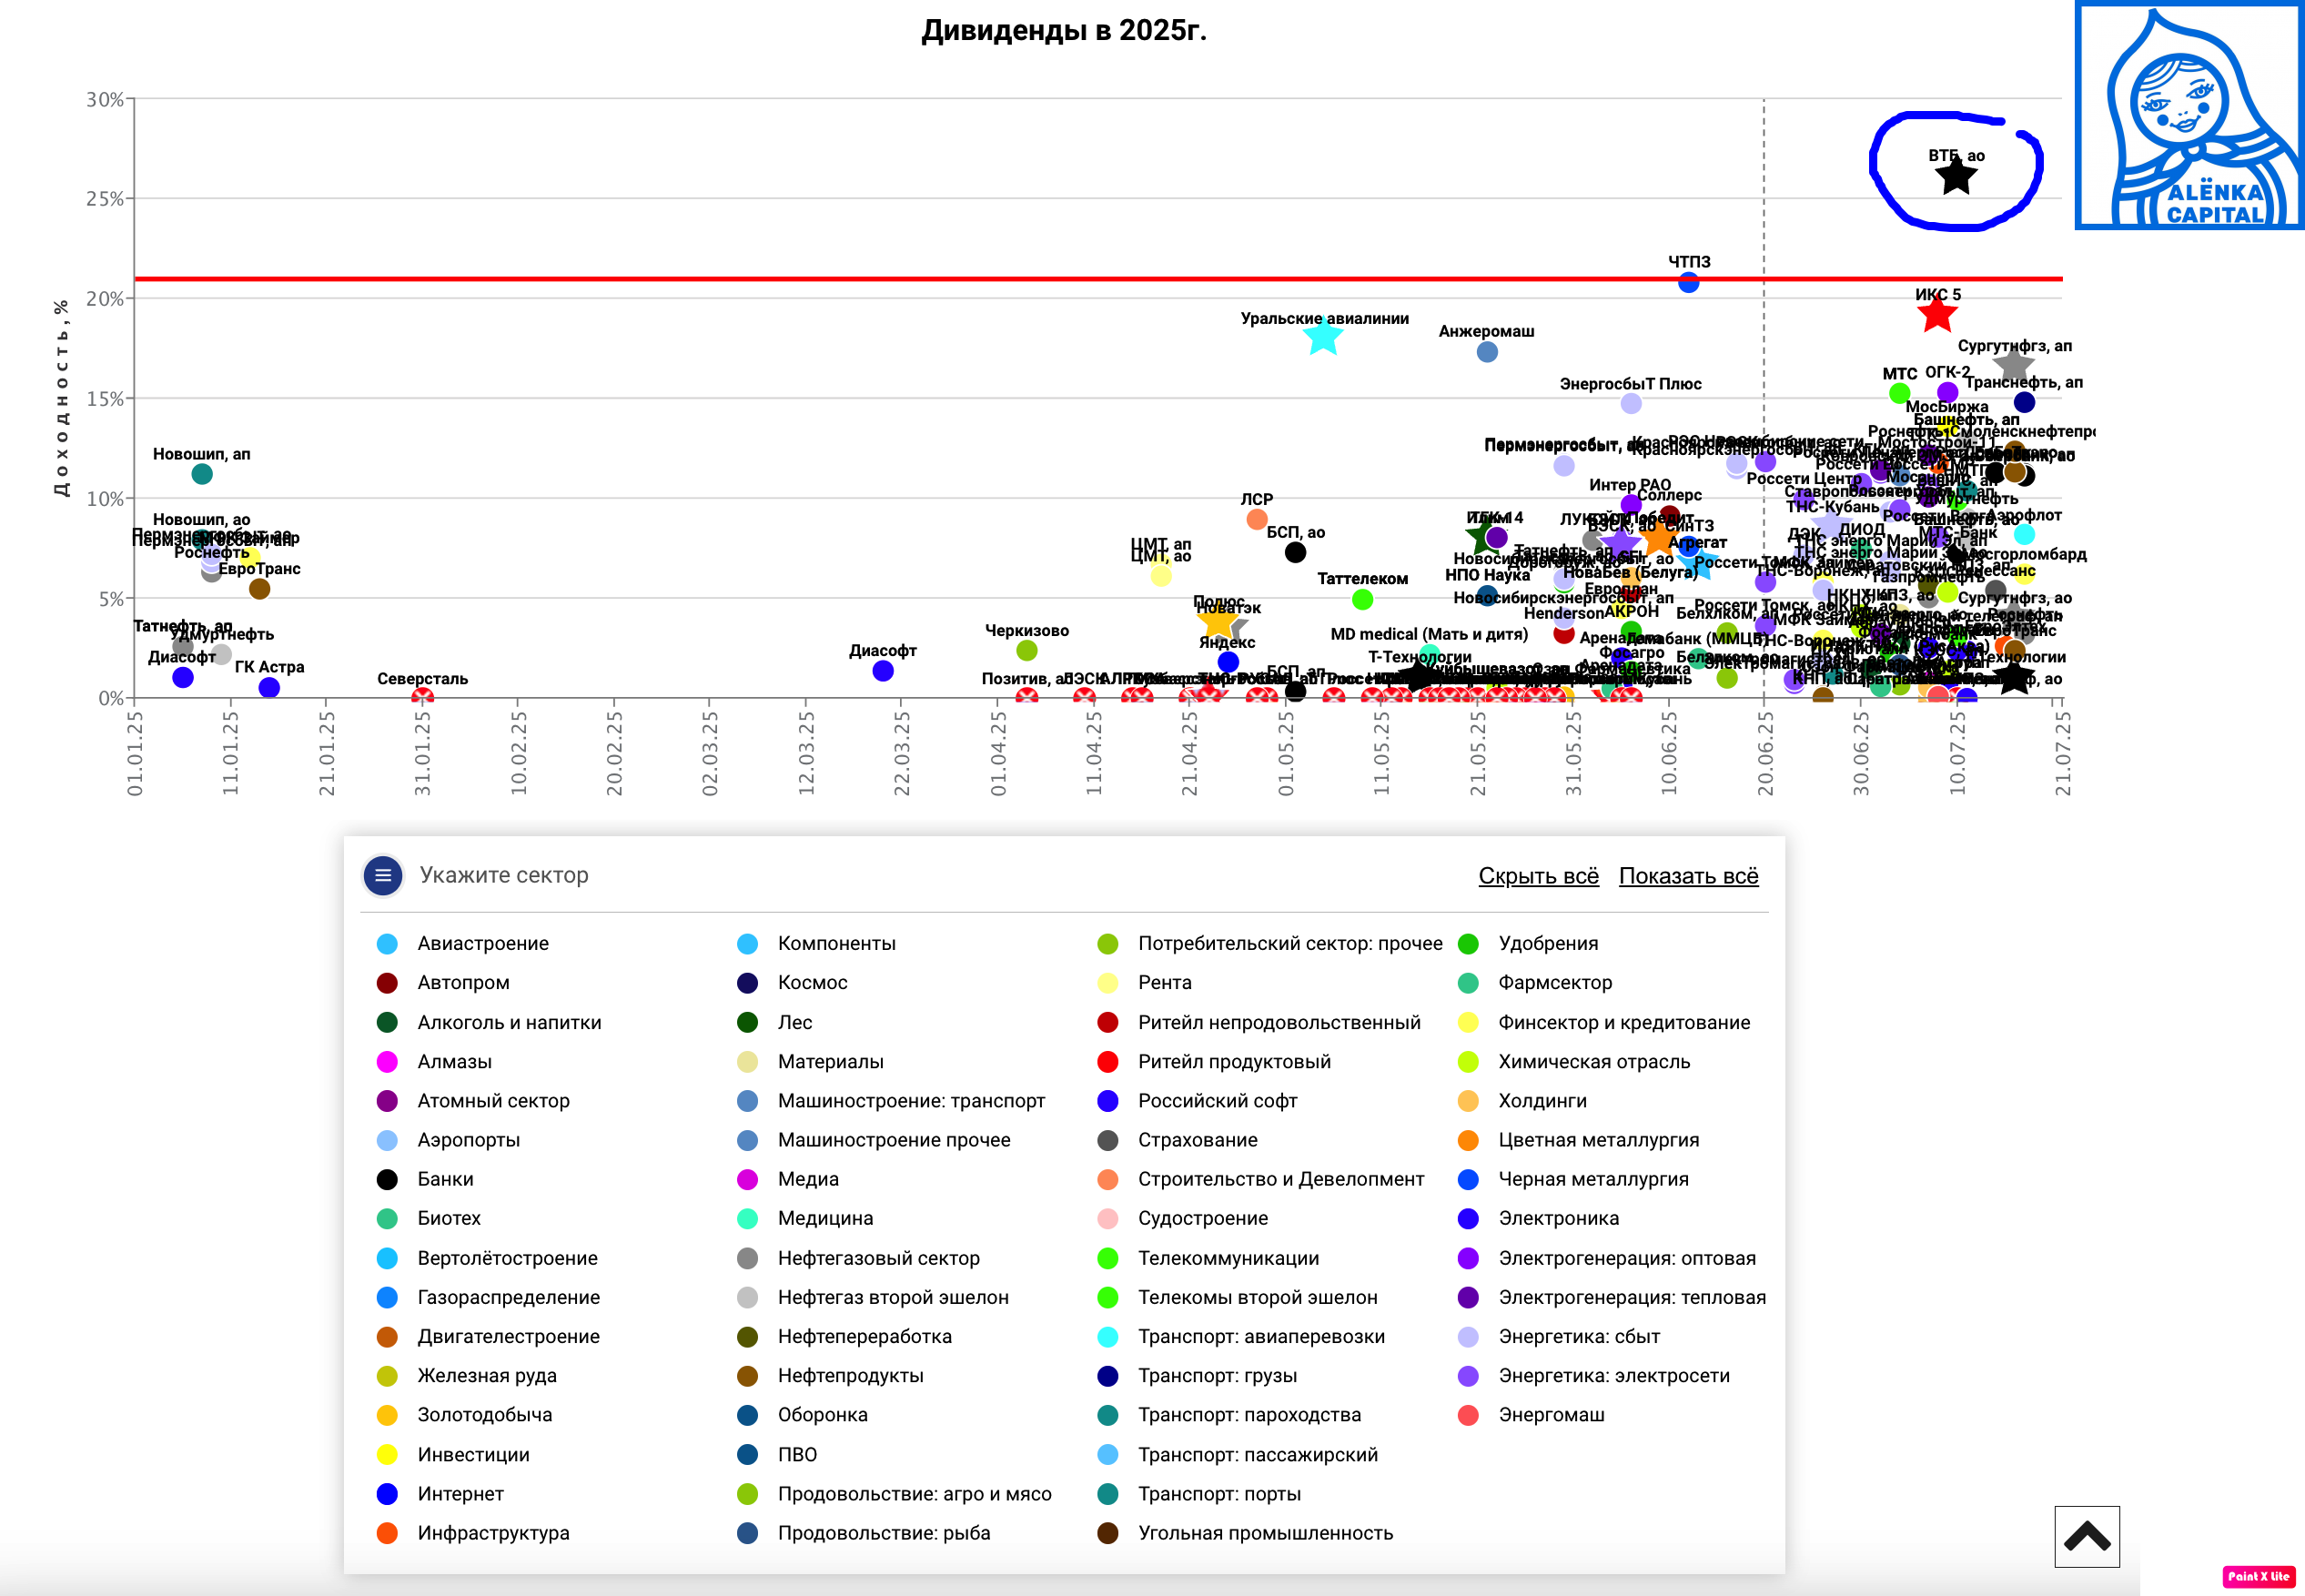
Task: Click the teal Новошип, ап data point
Action: [x=202, y=474]
